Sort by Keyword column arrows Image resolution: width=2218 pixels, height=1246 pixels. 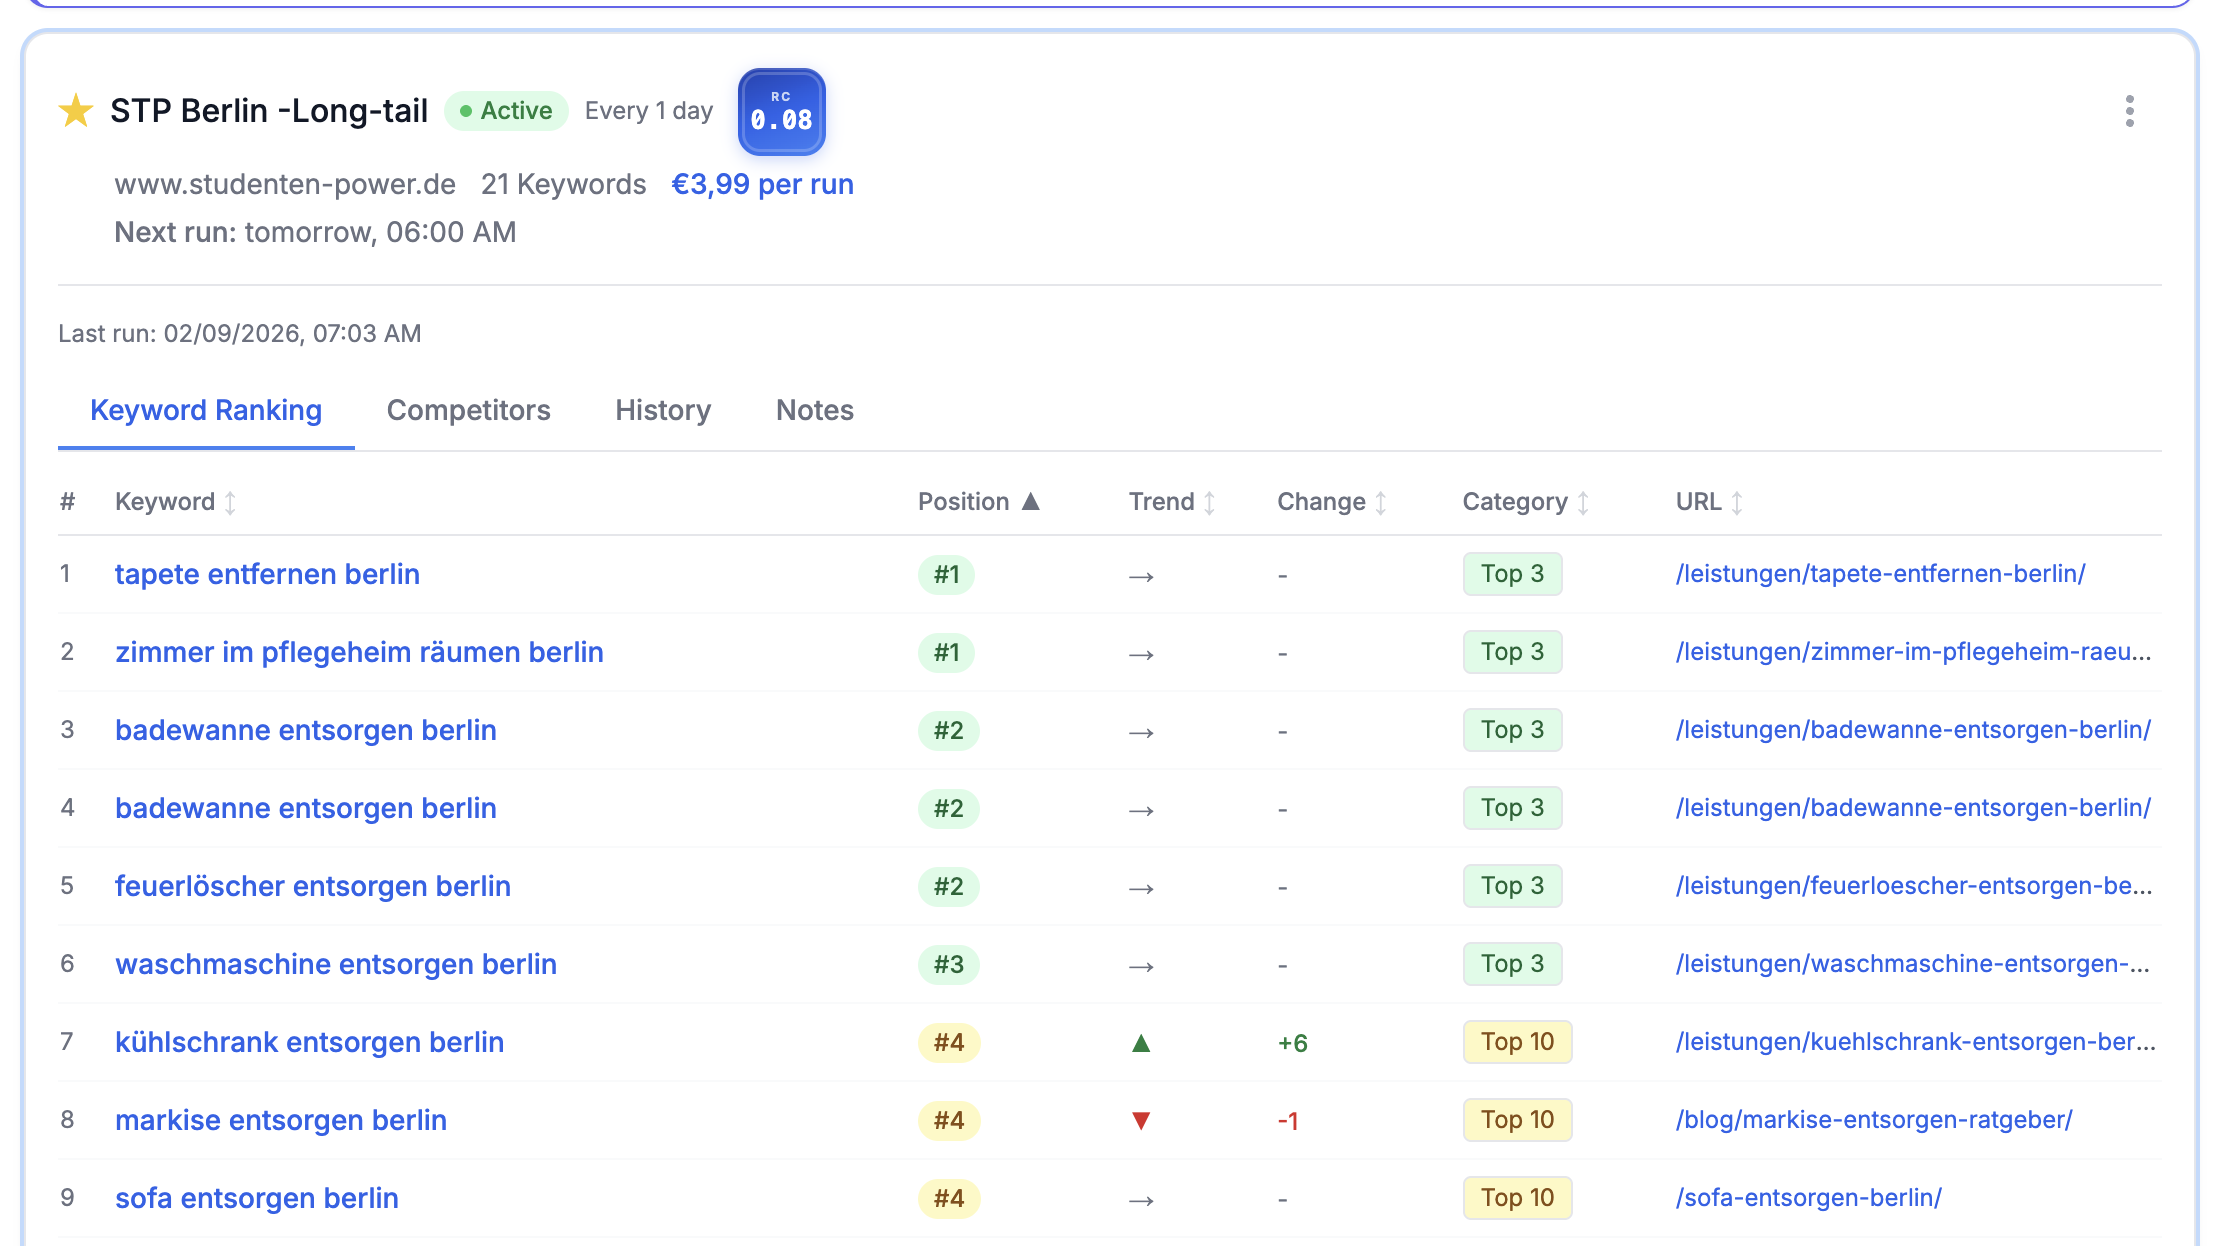pos(230,502)
